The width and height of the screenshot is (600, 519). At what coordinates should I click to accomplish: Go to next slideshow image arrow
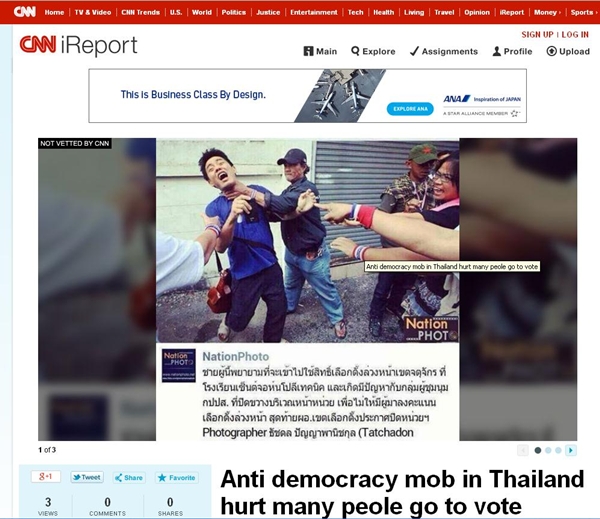pos(571,450)
